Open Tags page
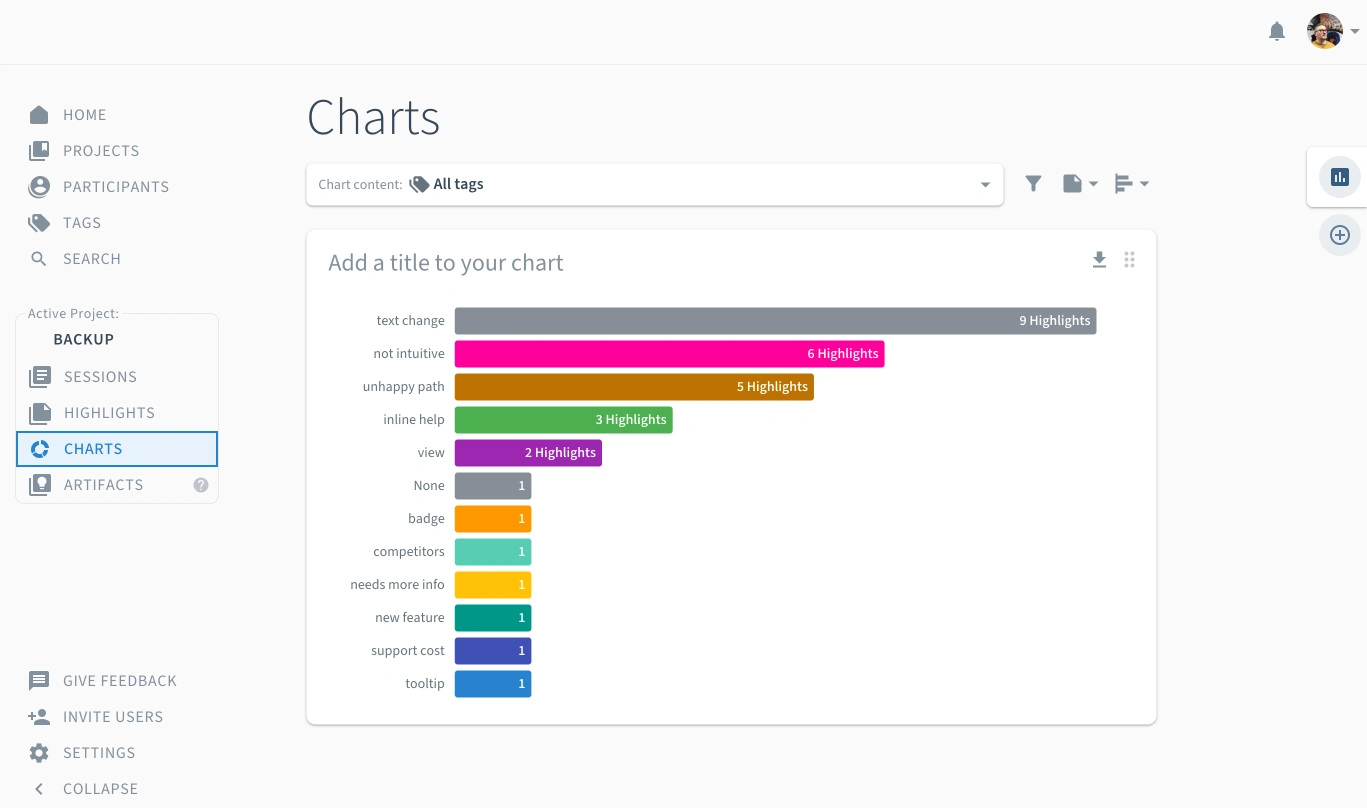The height and width of the screenshot is (808, 1367). point(65,223)
